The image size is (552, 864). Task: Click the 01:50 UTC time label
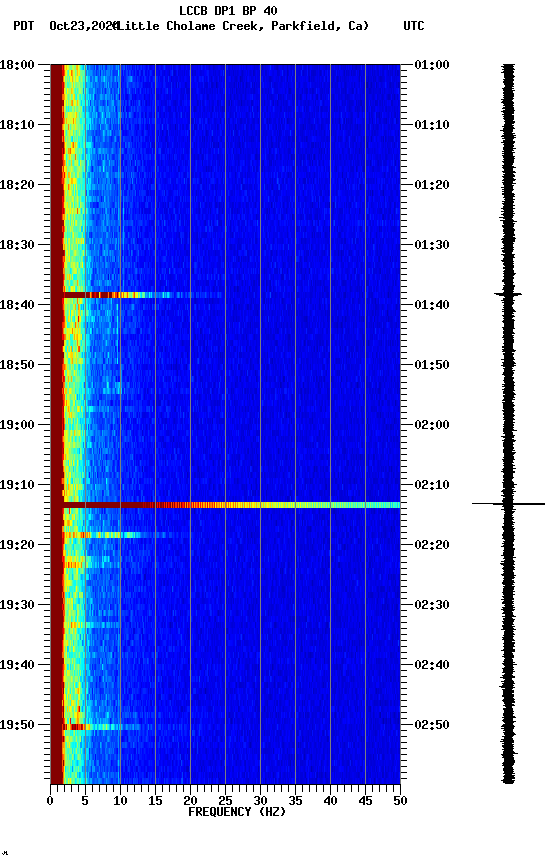(x=432, y=365)
